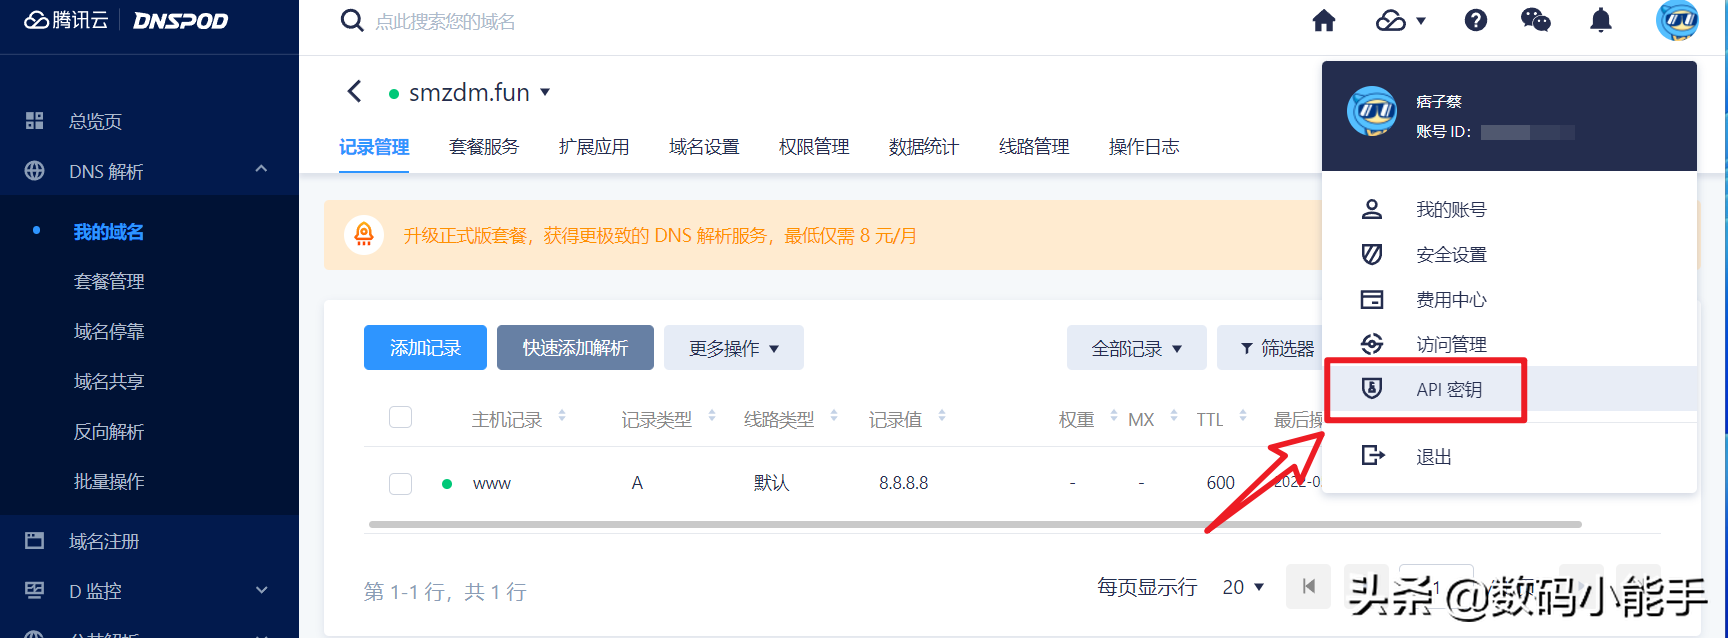Open the 总览页 dashboard icon
The image size is (1728, 638).
[x=35, y=121]
